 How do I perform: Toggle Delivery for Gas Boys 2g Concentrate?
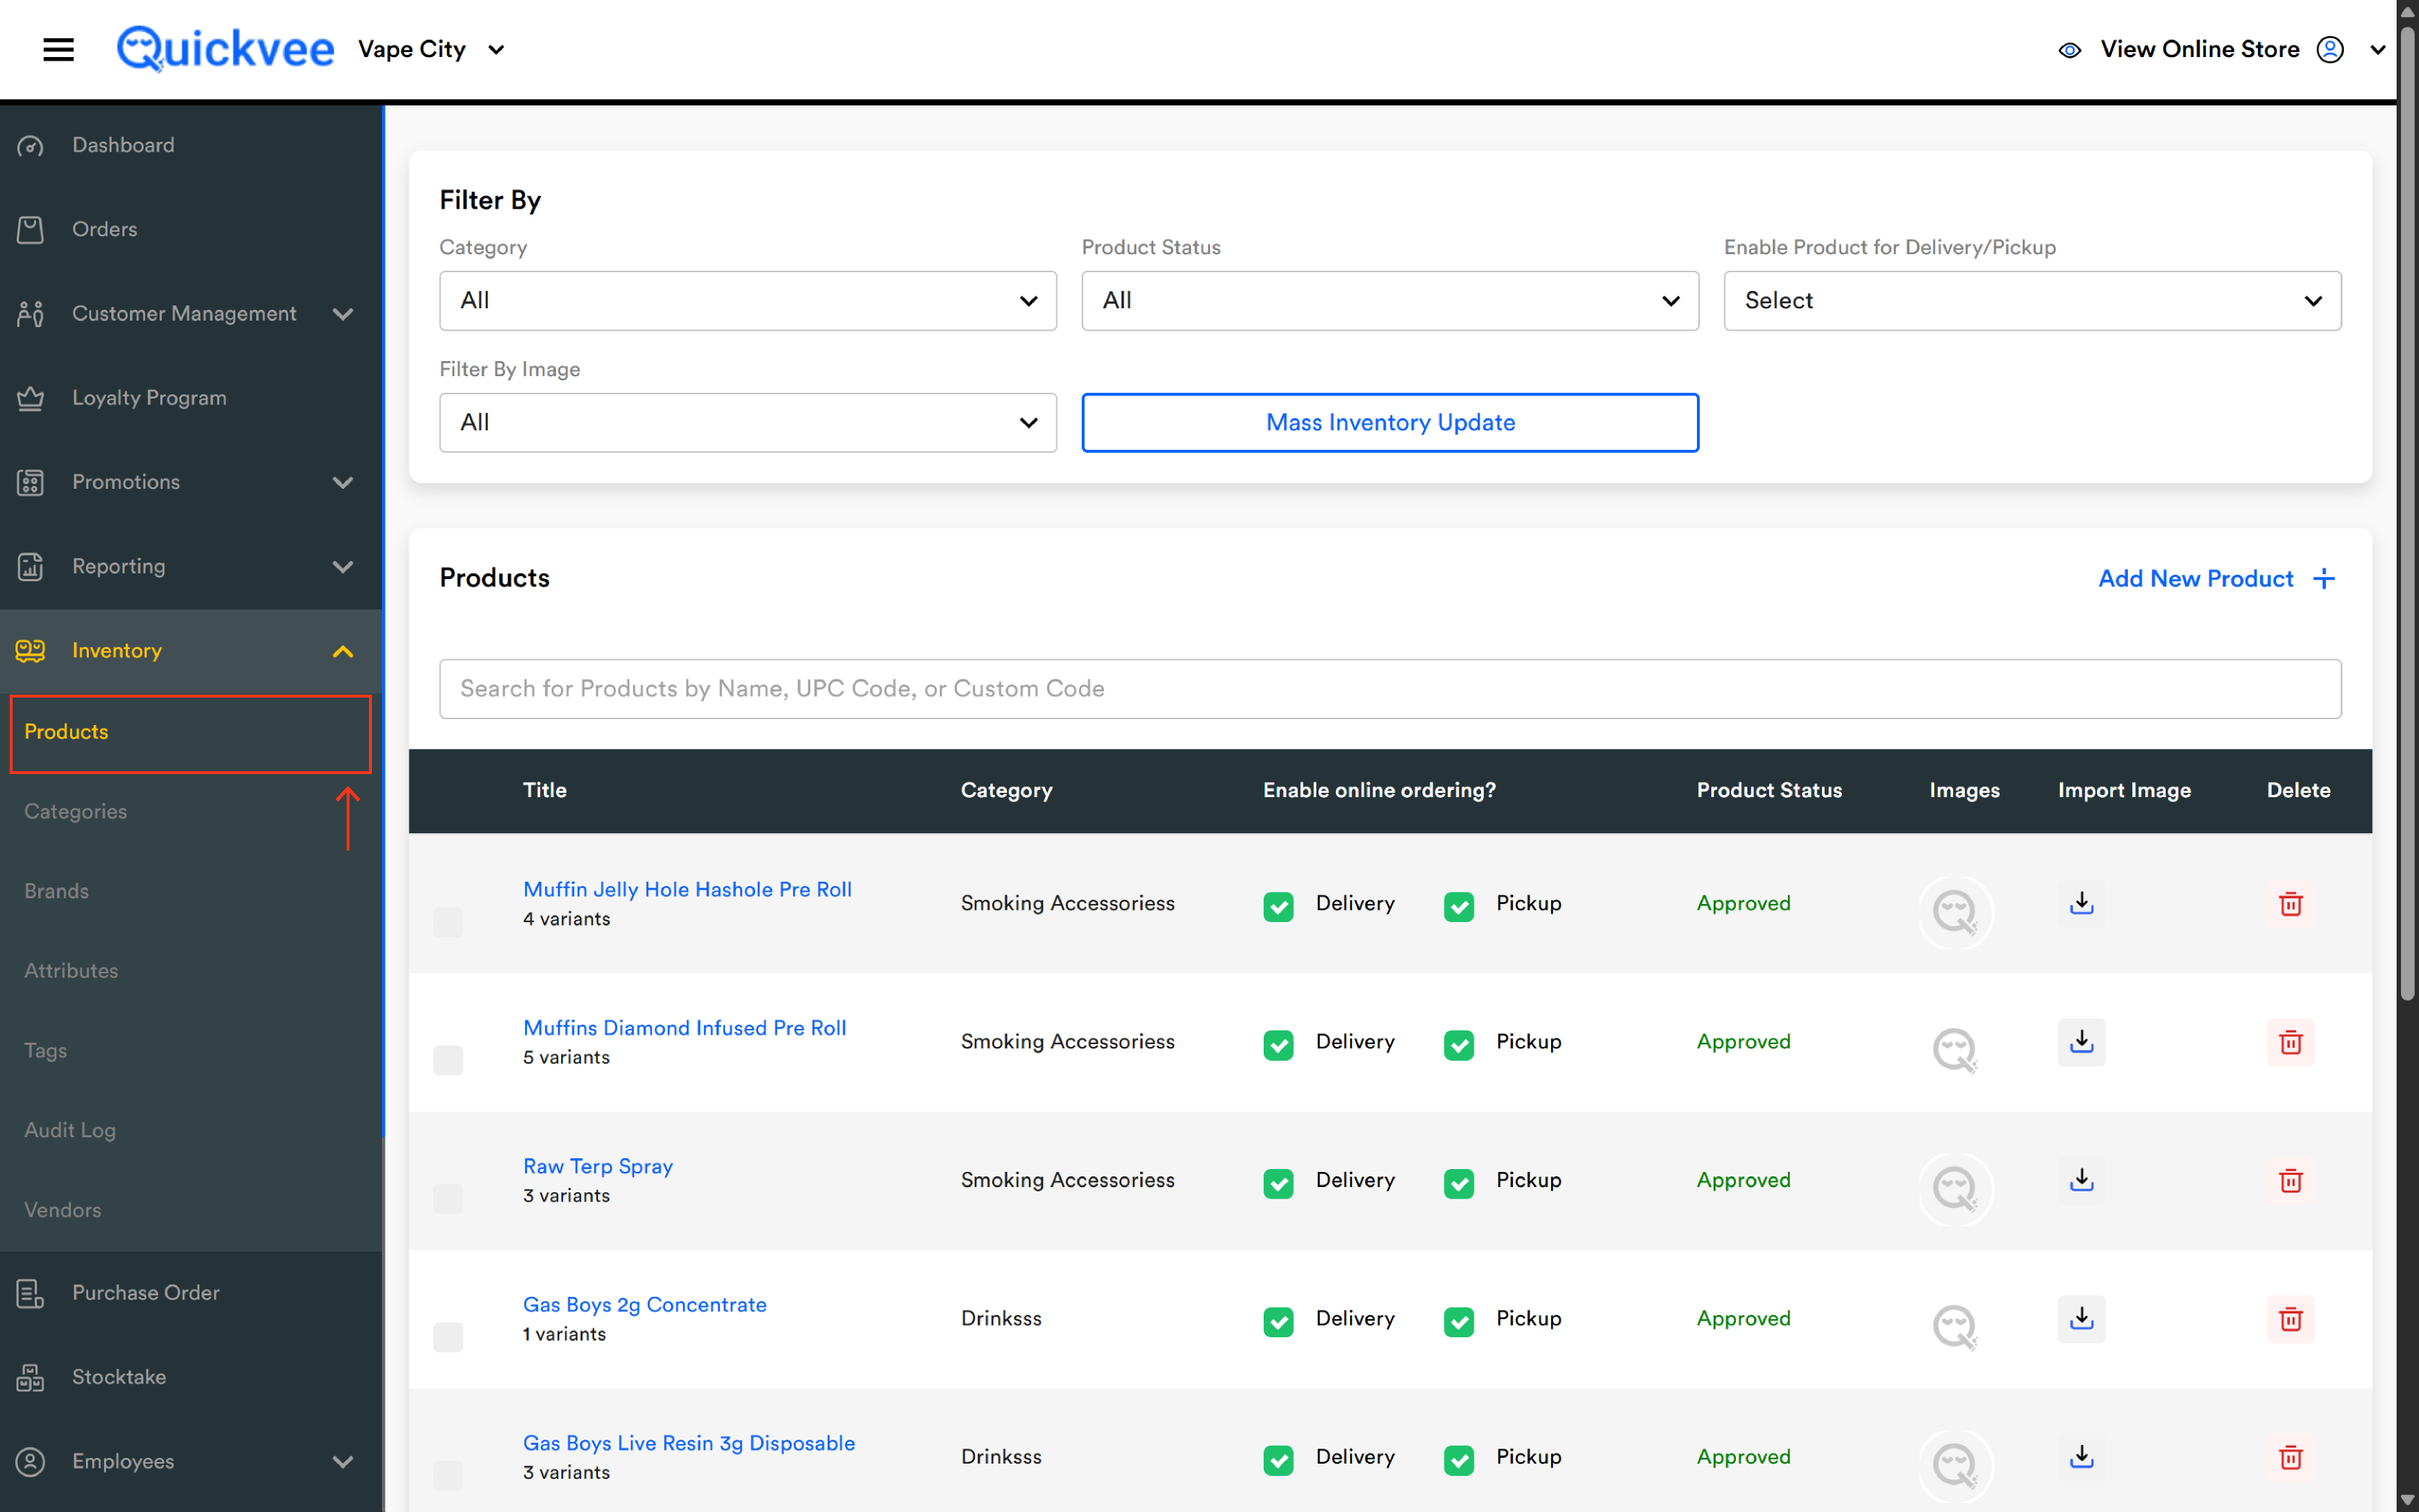click(x=1278, y=1321)
